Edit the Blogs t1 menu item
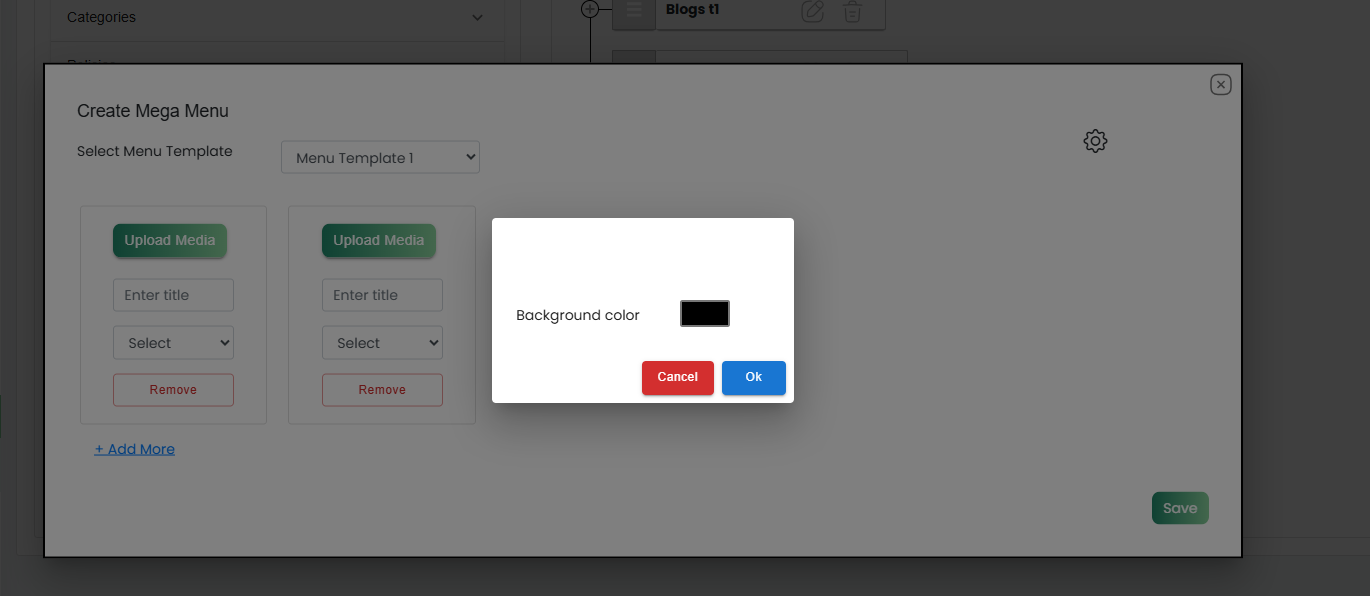Screen dimensions: 1370x596 click(813, 11)
